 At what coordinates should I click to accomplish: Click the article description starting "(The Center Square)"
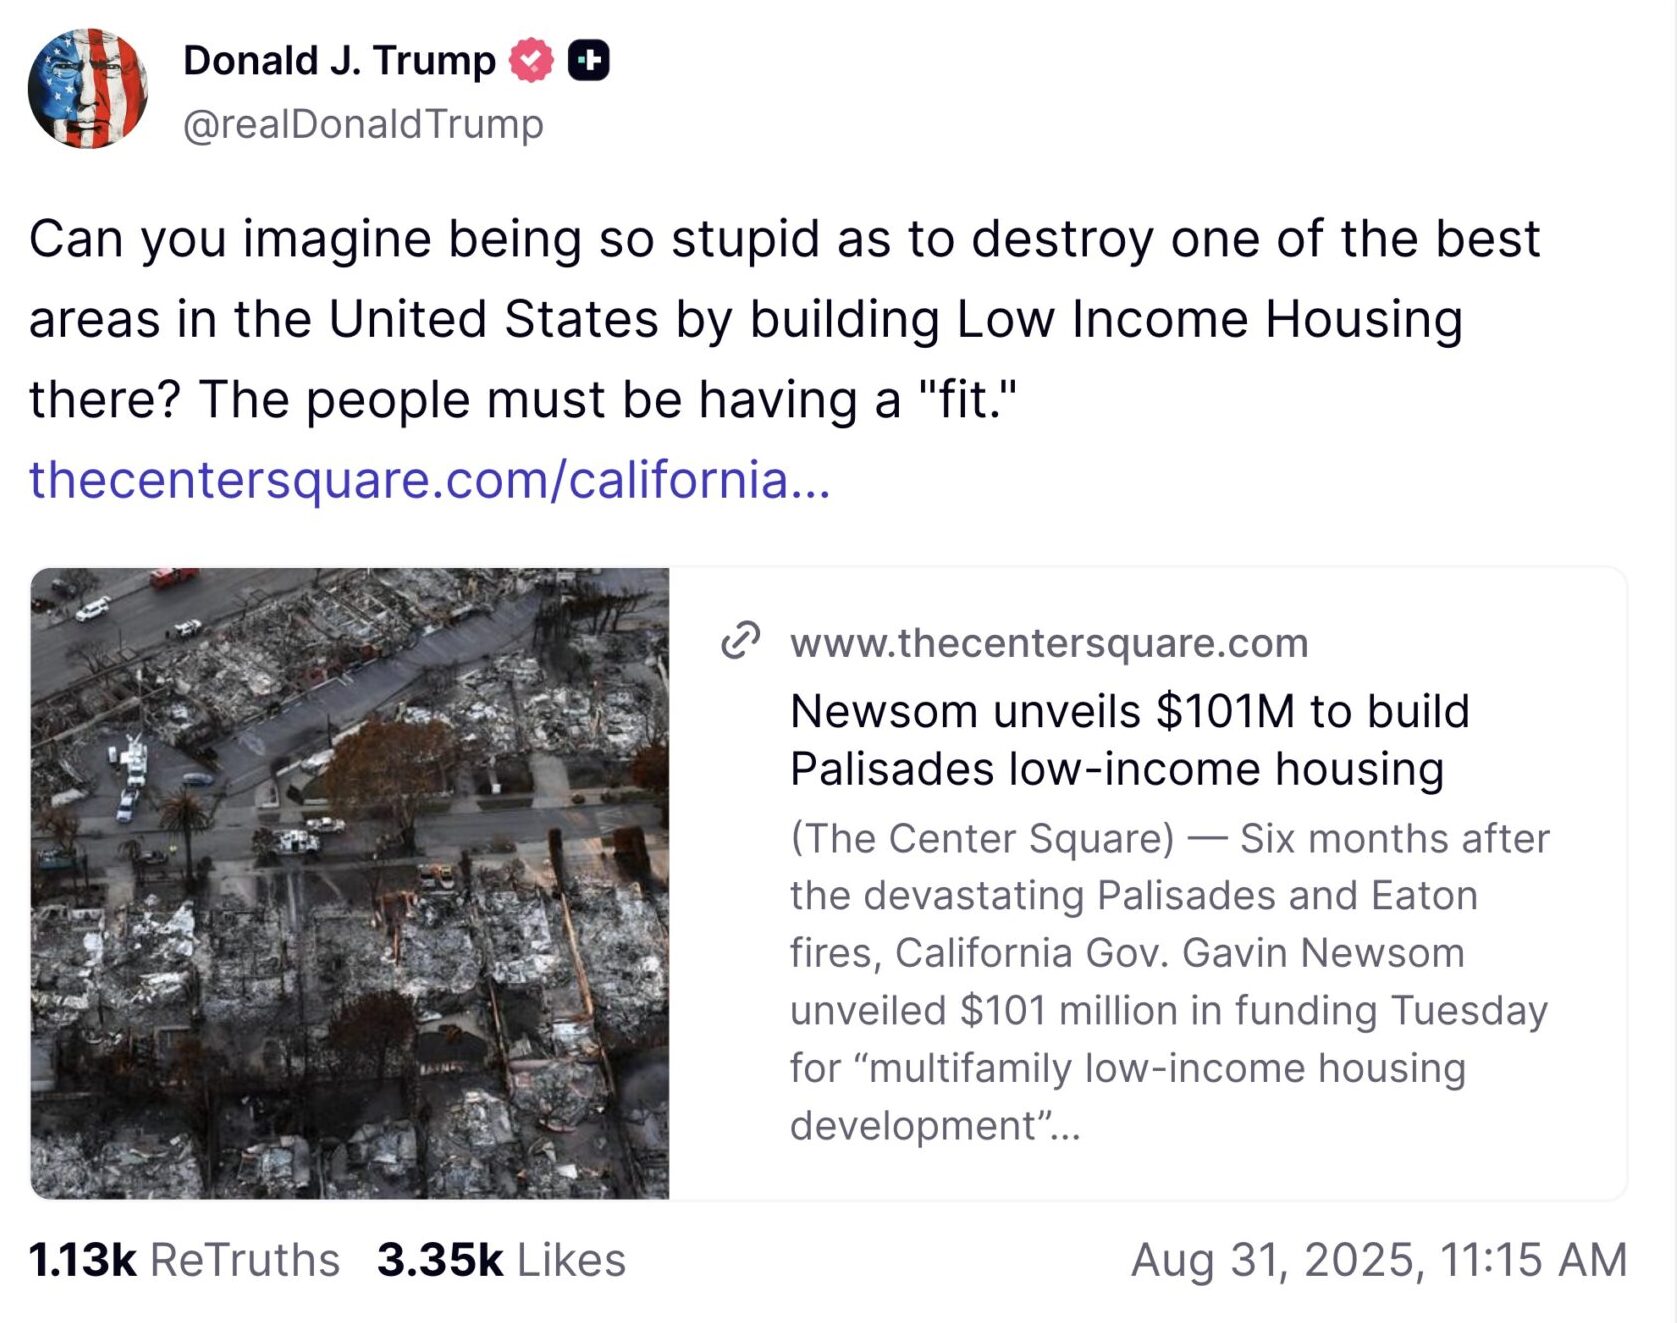(x=1168, y=981)
